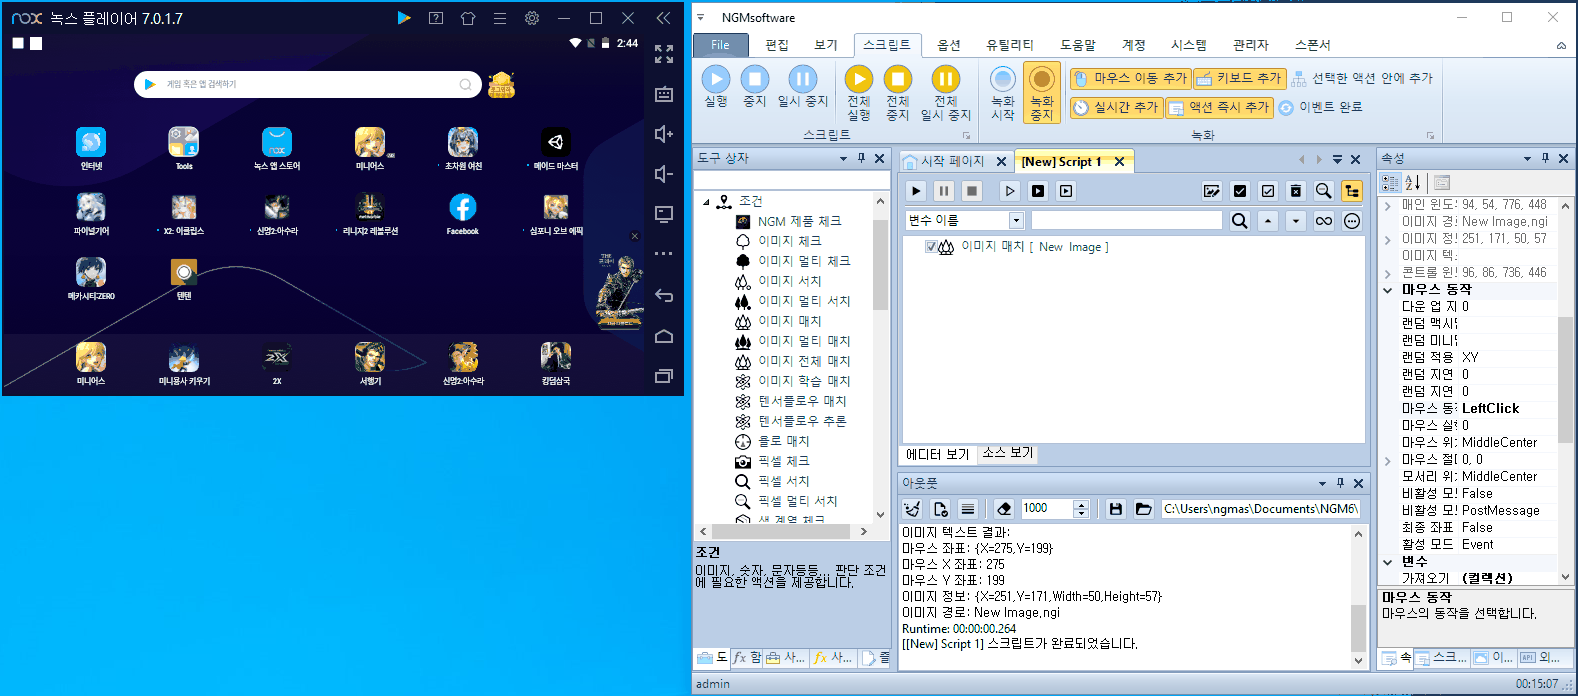Image resolution: width=1578 pixels, height=696 pixels.
Task: Click the 실시간 추가 button
Action: click(1115, 107)
